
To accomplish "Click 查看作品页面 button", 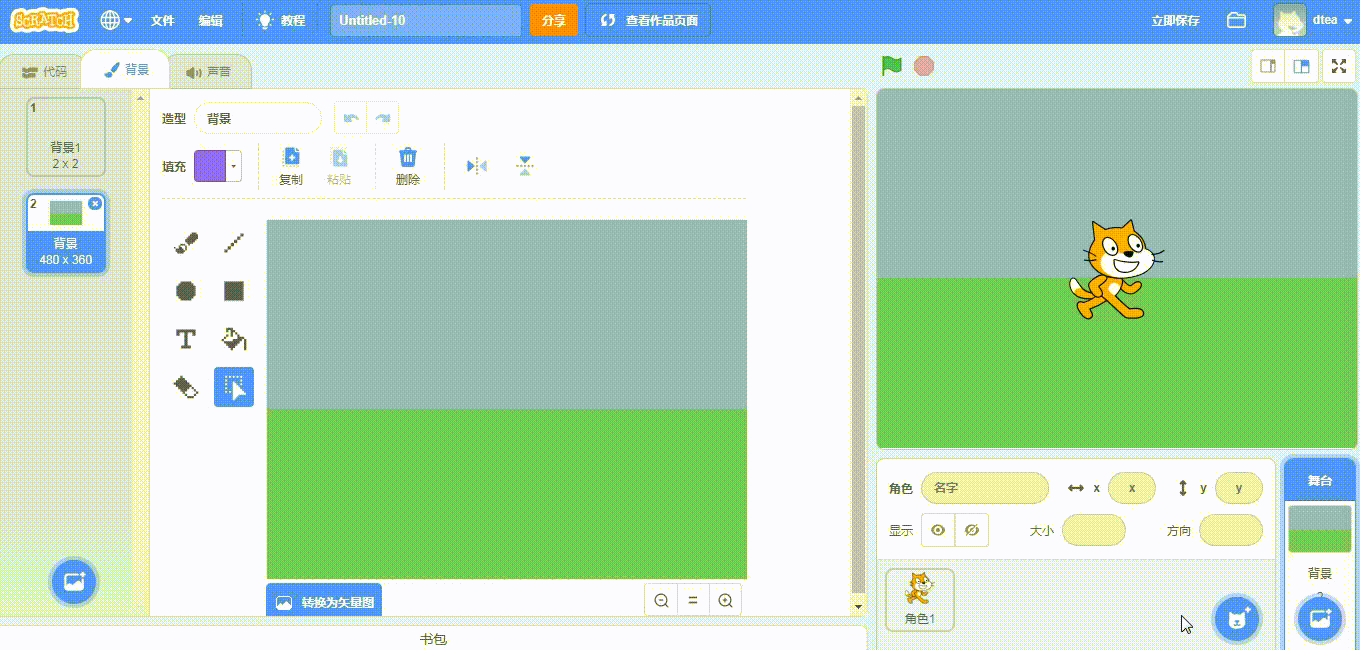I will point(648,20).
